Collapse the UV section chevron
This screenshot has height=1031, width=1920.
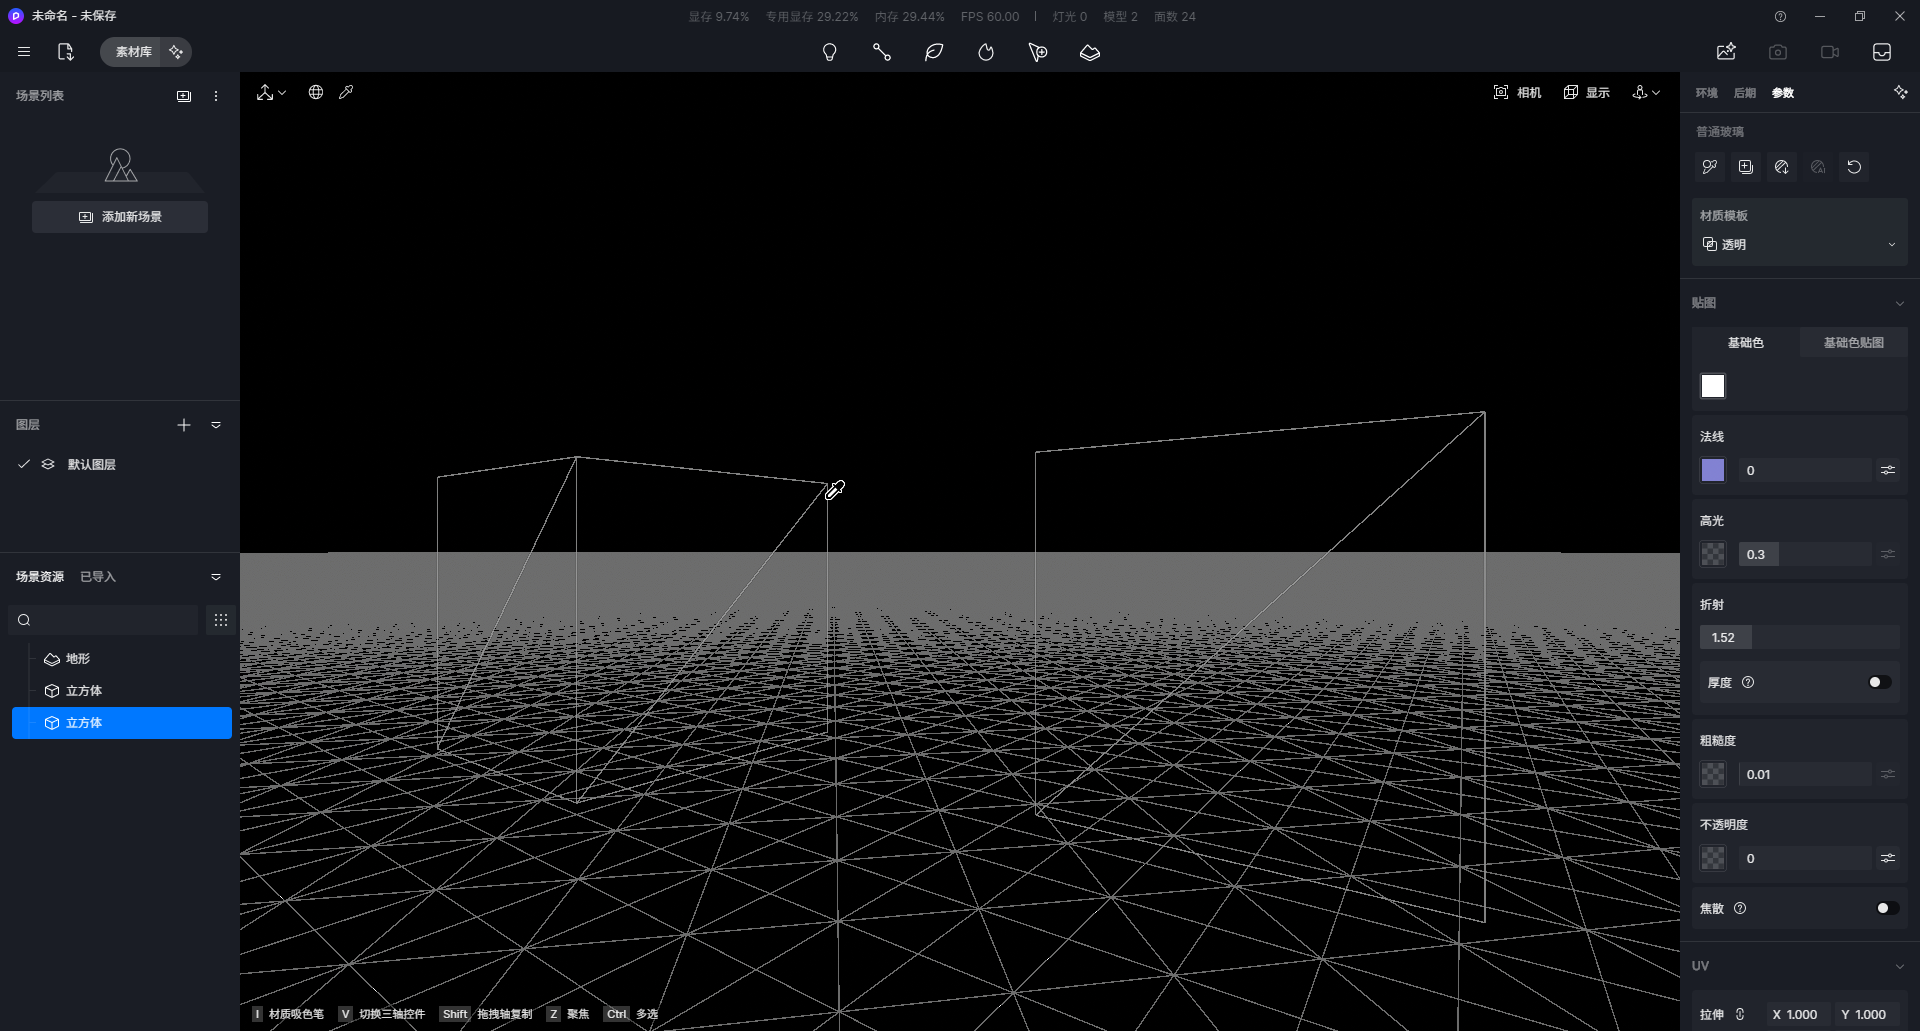click(x=1900, y=966)
